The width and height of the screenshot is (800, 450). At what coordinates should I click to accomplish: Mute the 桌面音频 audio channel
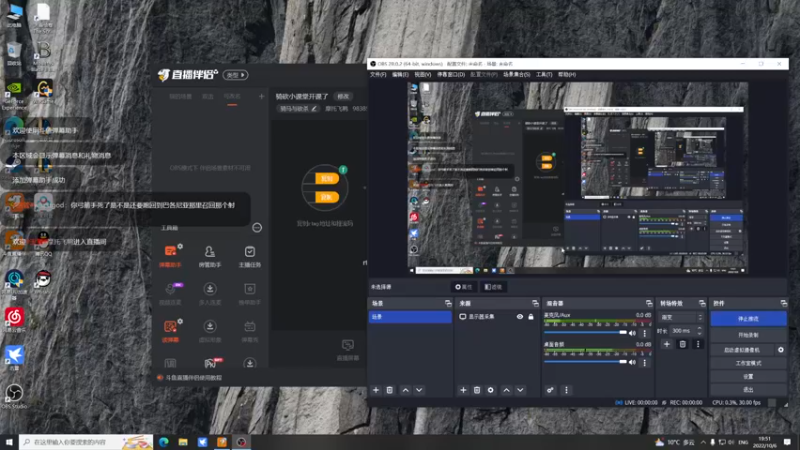(x=633, y=362)
